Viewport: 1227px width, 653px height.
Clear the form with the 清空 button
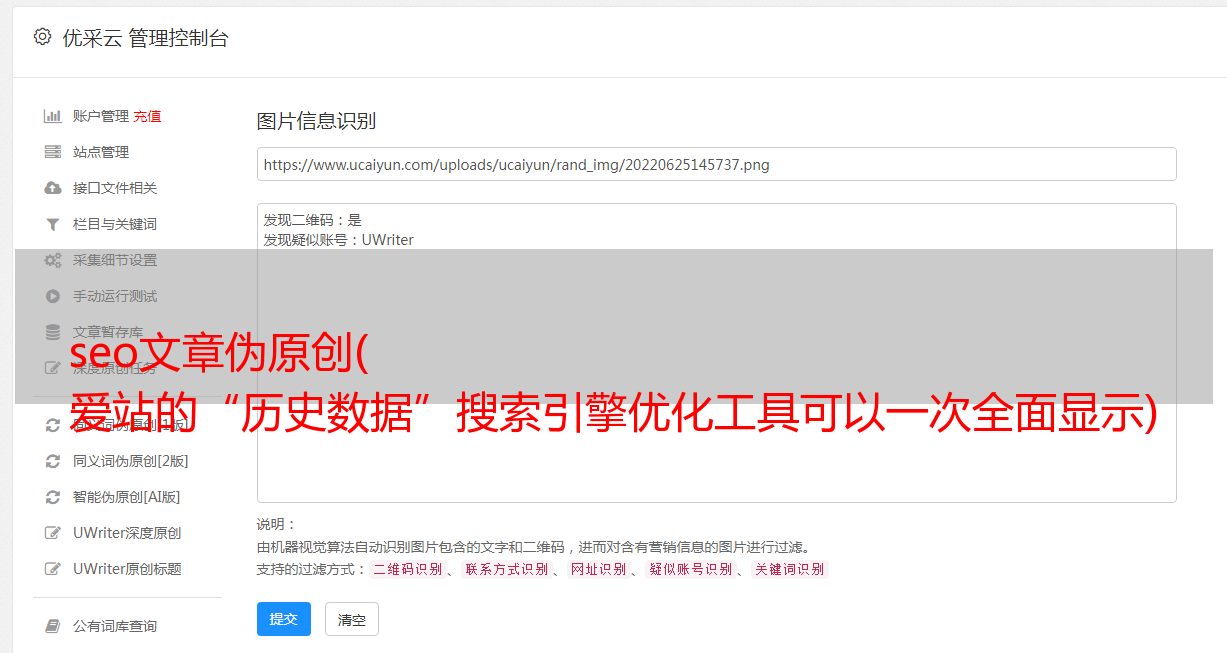[352, 619]
